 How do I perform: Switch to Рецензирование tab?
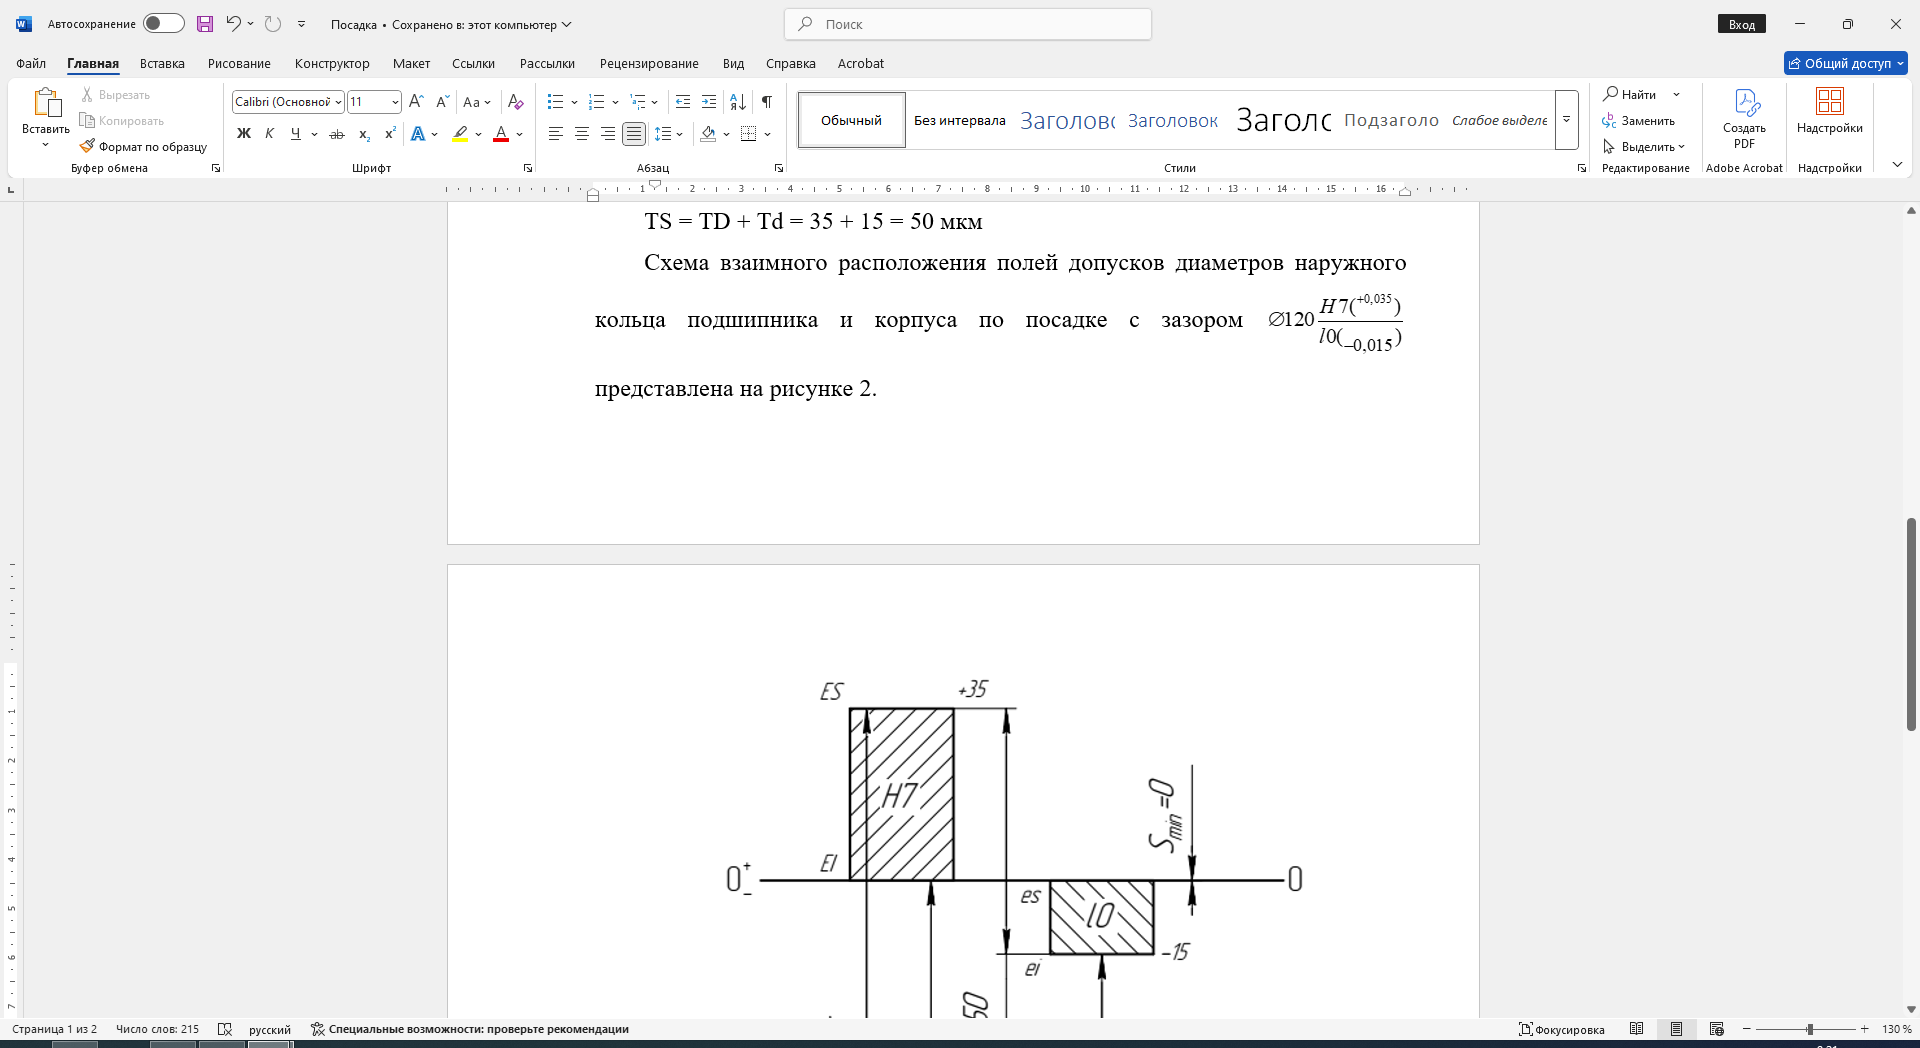click(649, 63)
